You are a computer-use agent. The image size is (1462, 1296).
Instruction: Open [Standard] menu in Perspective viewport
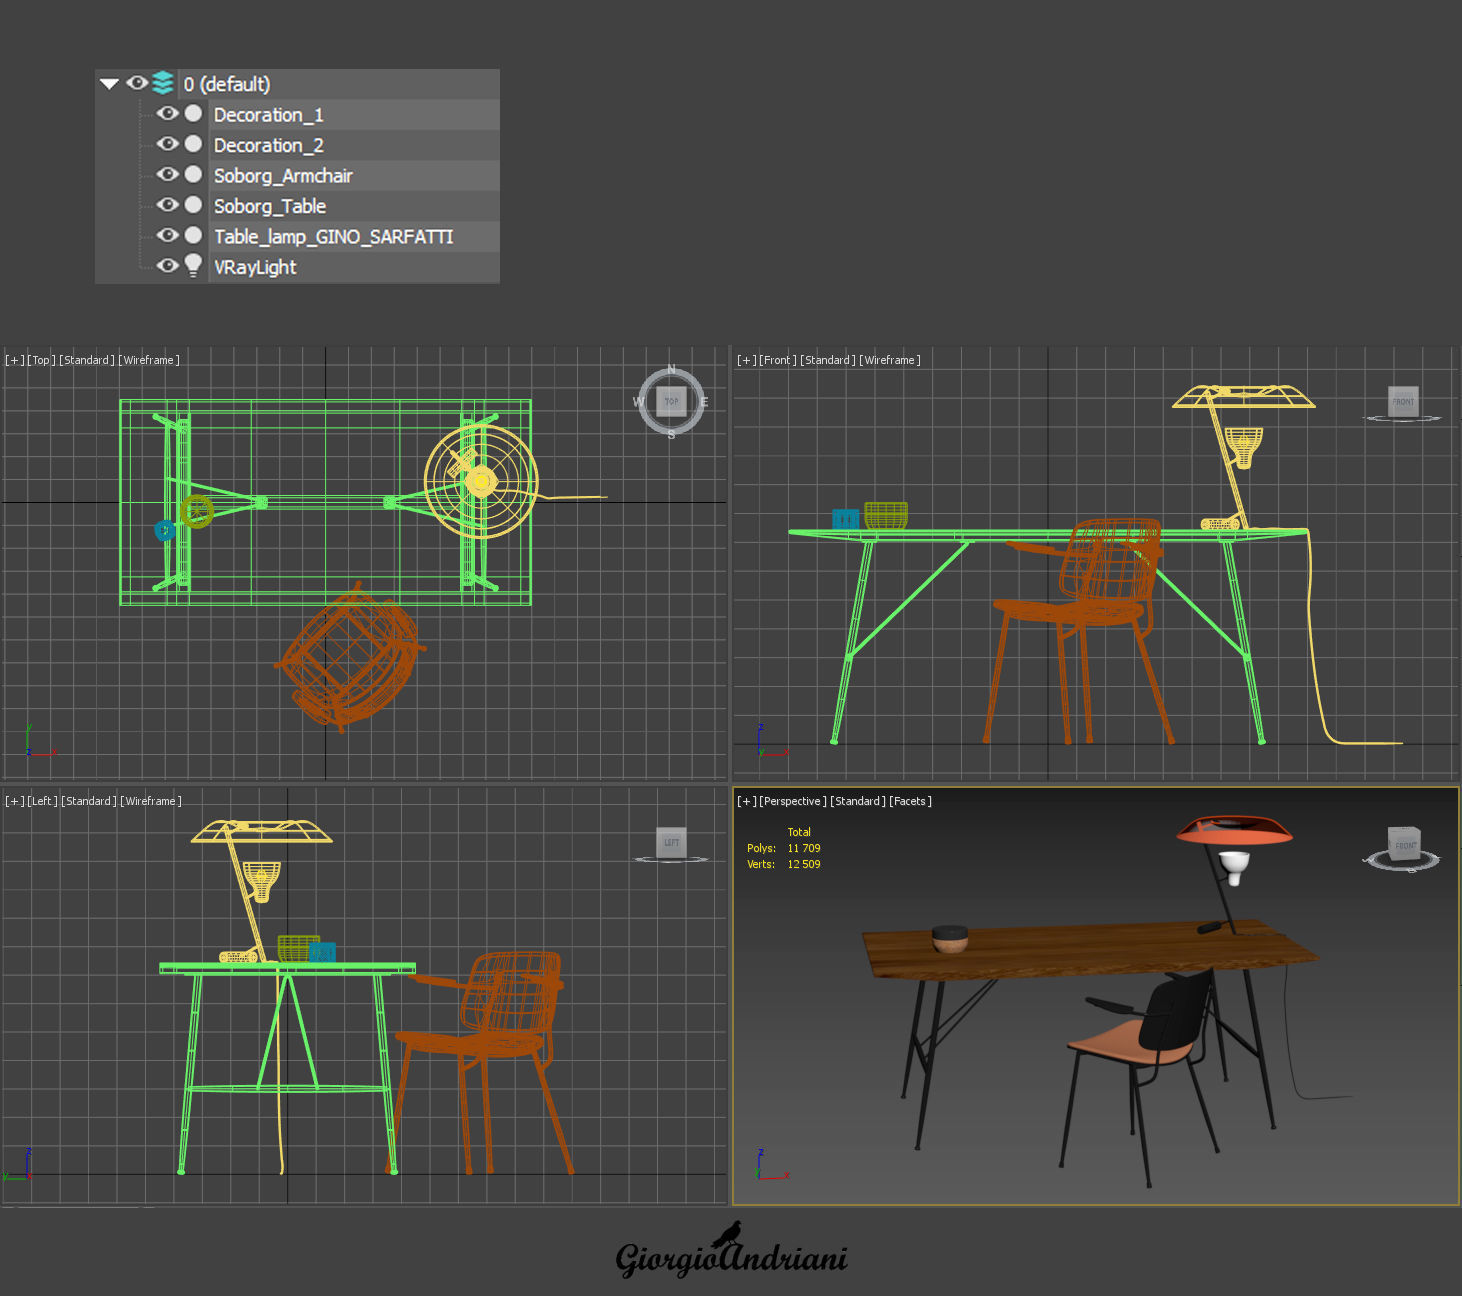tap(858, 801)
